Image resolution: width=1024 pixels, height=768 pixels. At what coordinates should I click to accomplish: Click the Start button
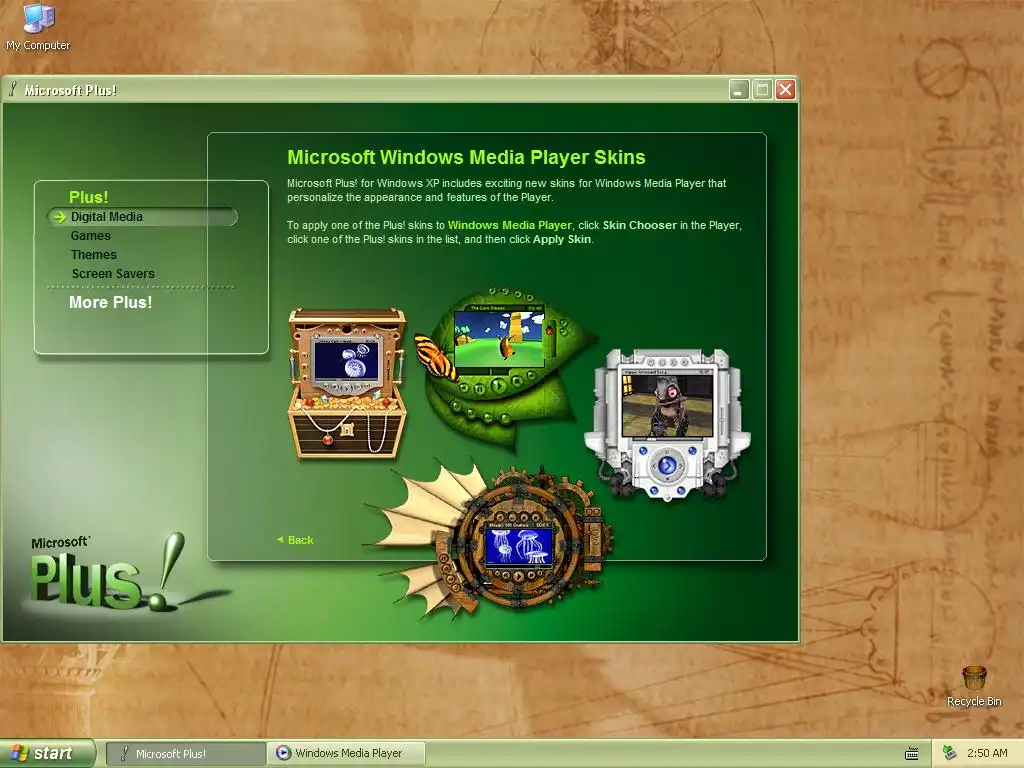click(x=47, y=753)
